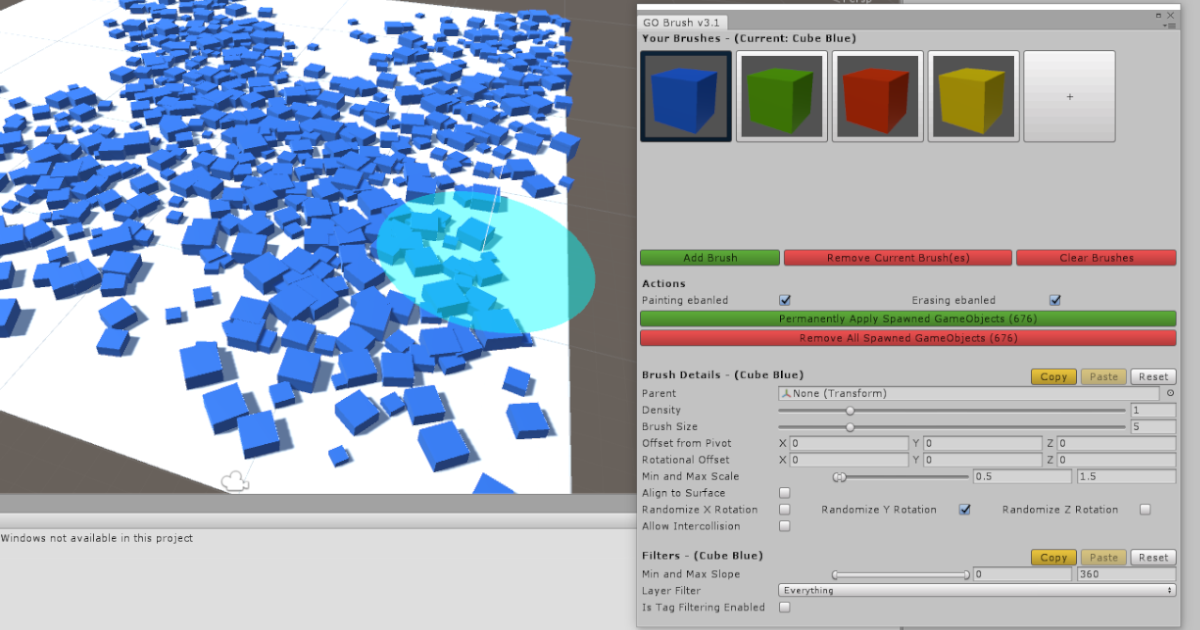This screenshot has height=630, width=1200.
Task: Uncheck the Erasing ebanled checkbox
Action: (x=1054, y=299)
